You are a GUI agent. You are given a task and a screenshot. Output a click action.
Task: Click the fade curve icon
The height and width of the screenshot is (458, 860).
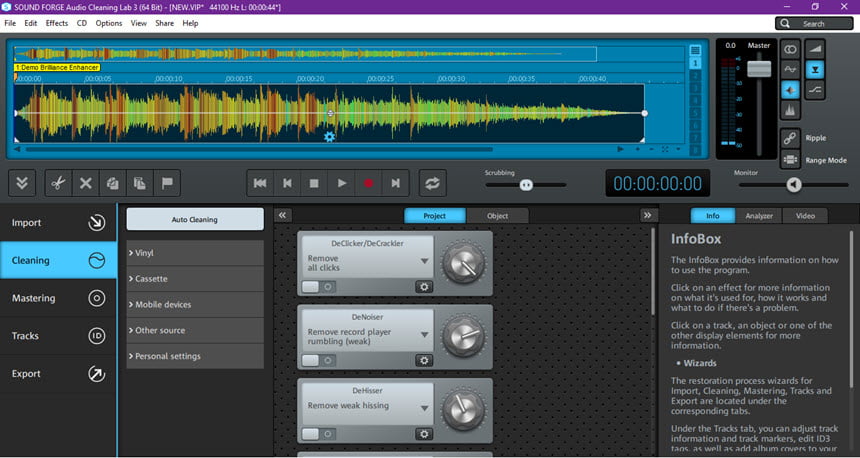pyautogui.click(x=816, y=90)
